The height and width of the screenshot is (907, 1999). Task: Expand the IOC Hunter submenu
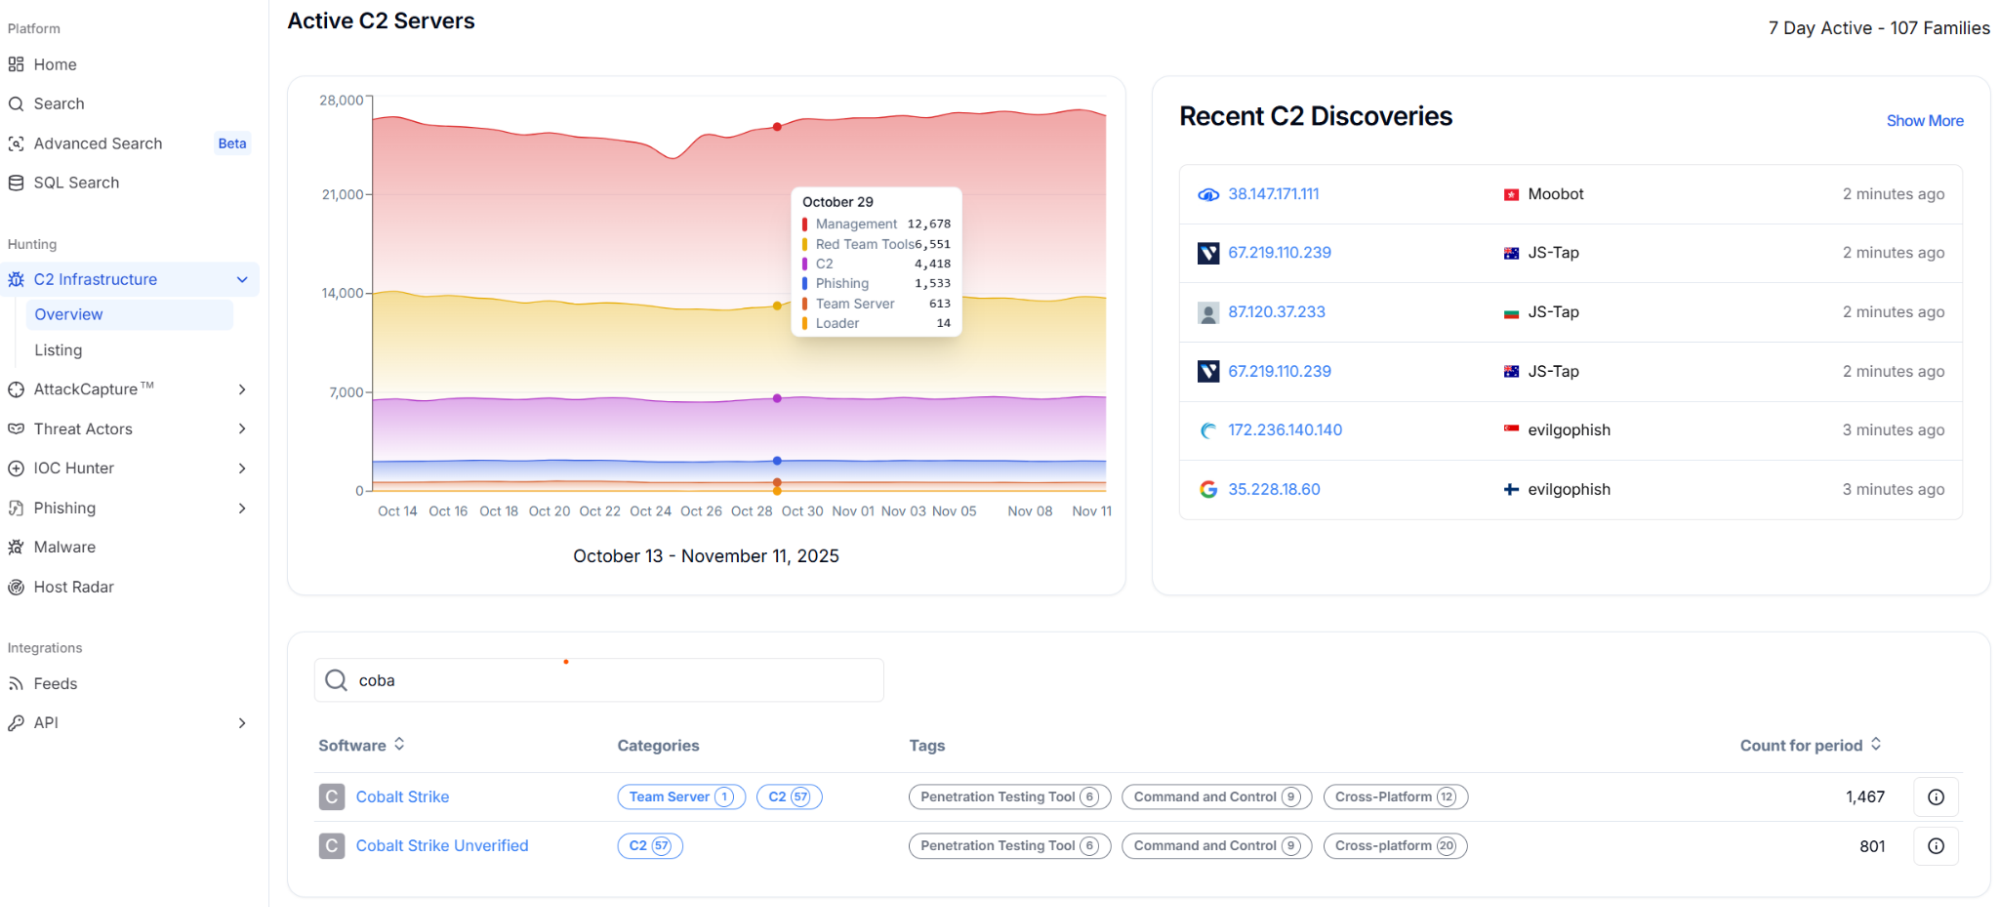coord(242,468)
